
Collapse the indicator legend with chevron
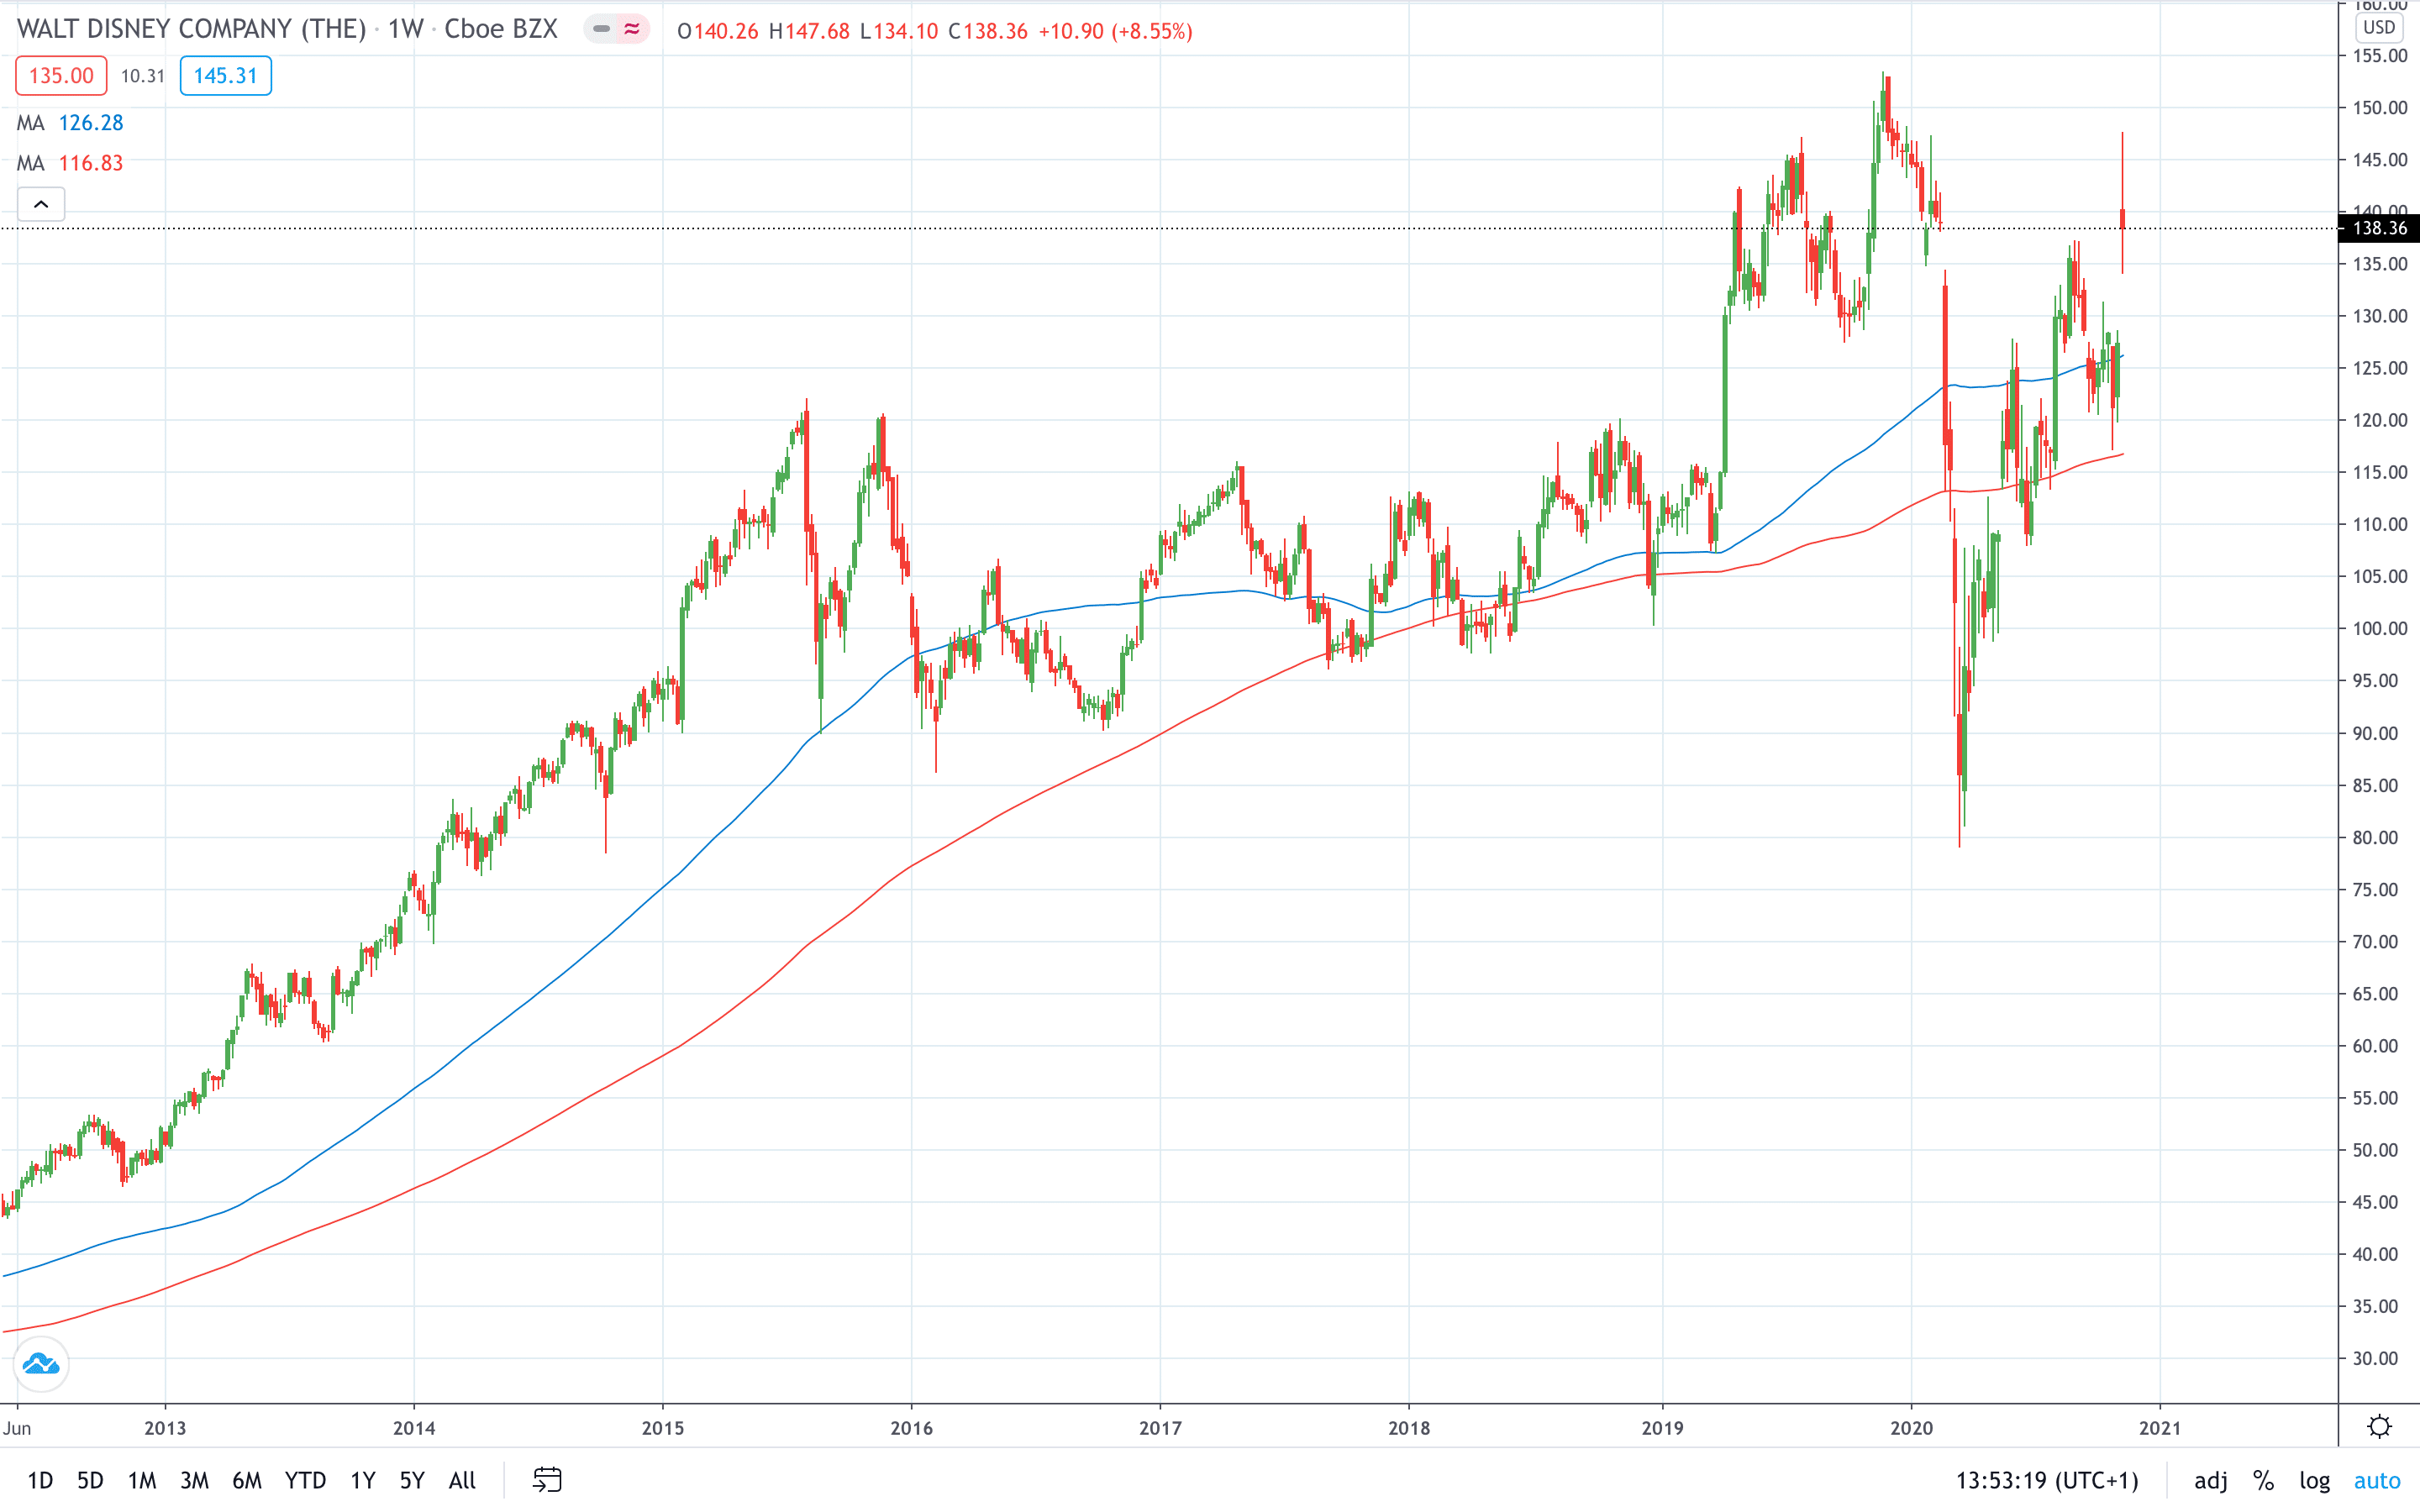[41, 204]
